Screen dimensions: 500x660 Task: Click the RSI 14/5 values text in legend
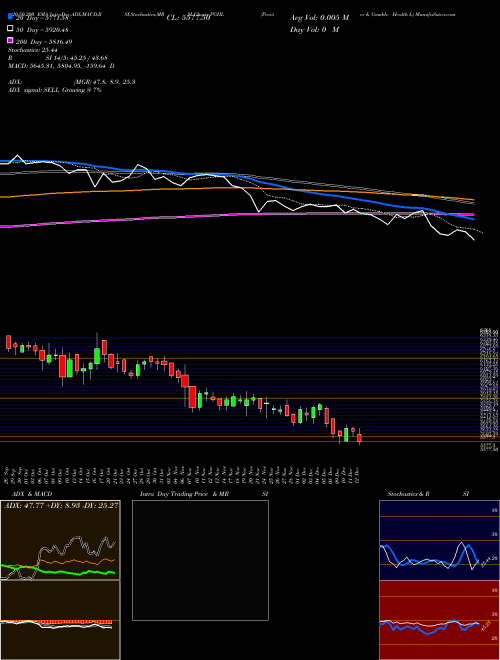tap(58, 58)
